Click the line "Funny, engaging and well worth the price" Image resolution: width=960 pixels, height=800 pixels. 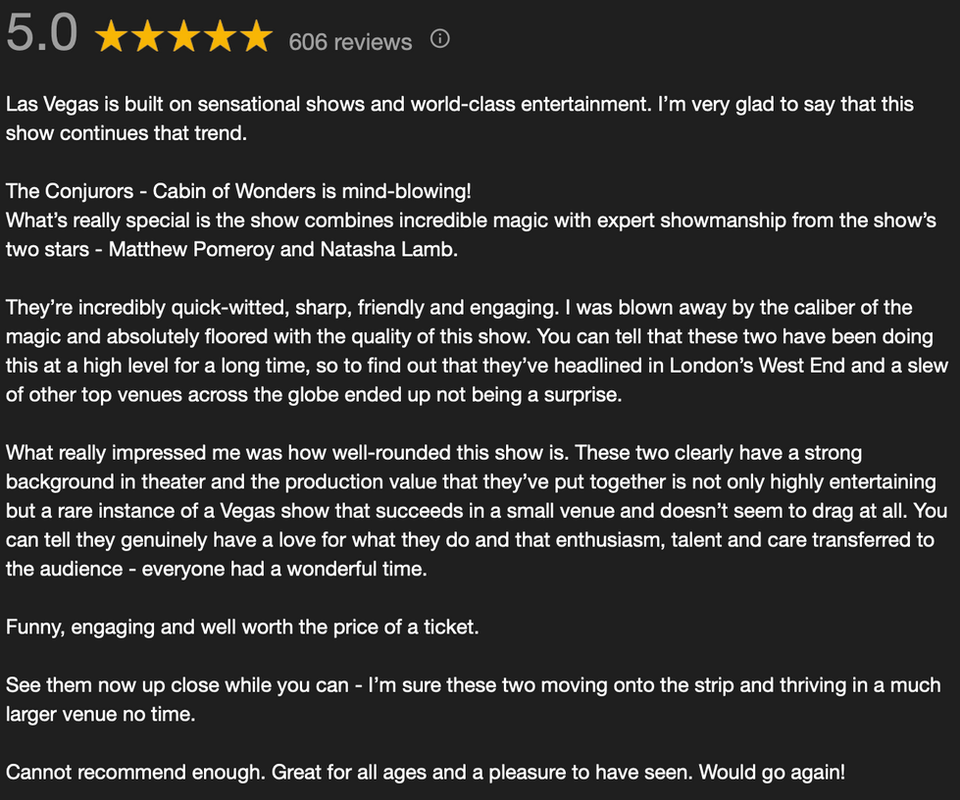click(243, 627)
